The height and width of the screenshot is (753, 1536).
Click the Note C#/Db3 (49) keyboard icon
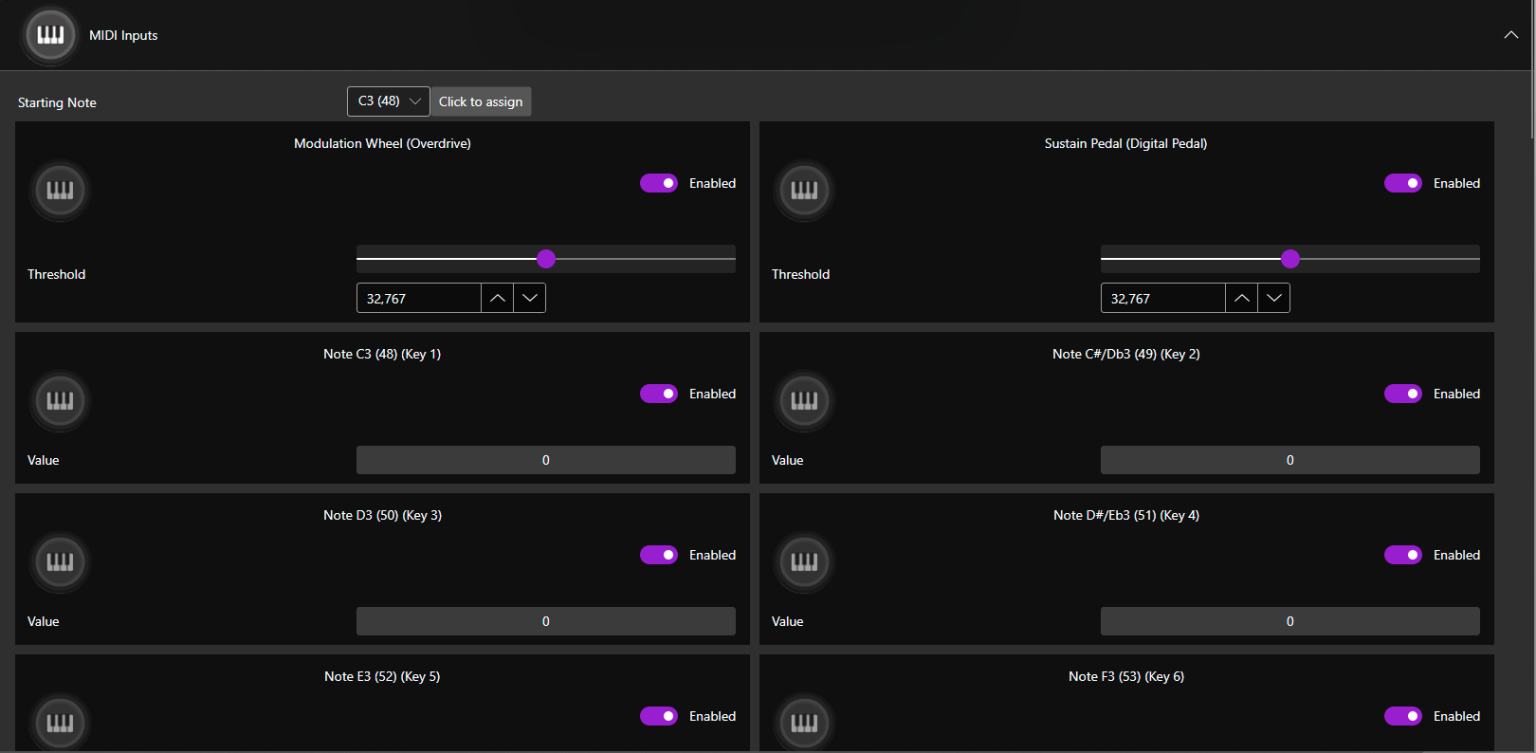[803, 401]
